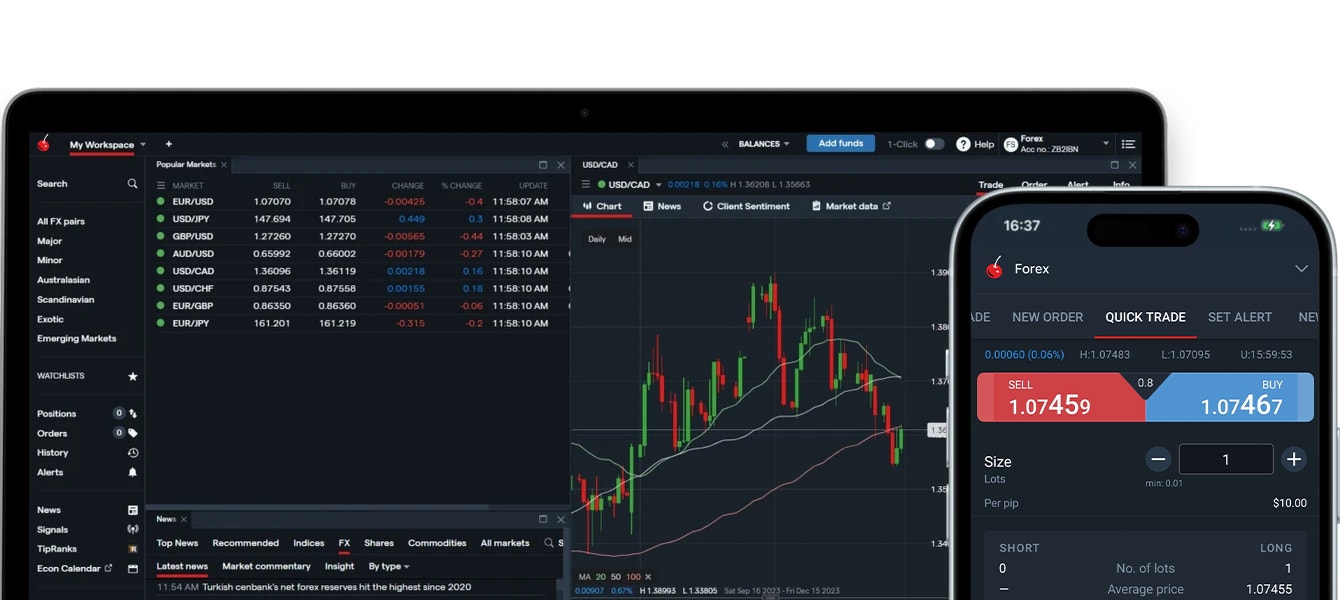Viewport: 1340px width, 600px height.
Task: Expand the My Workspace dropdown
Action: coord(143,145)
